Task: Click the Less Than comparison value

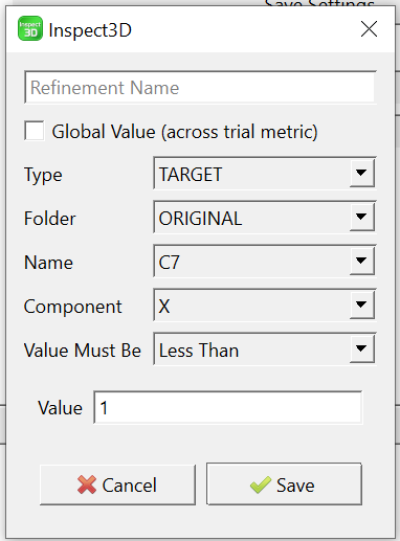Action: tap(199, 351)
